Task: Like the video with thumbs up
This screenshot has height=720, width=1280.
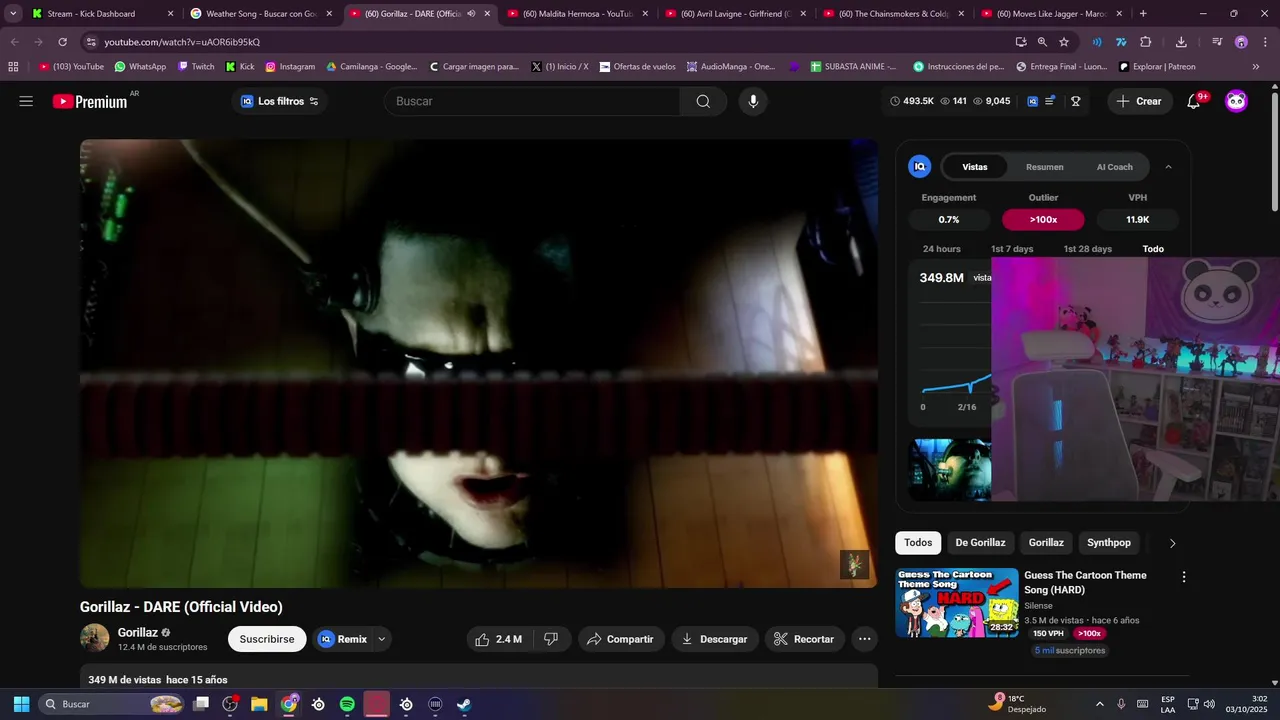Action: 499,639
